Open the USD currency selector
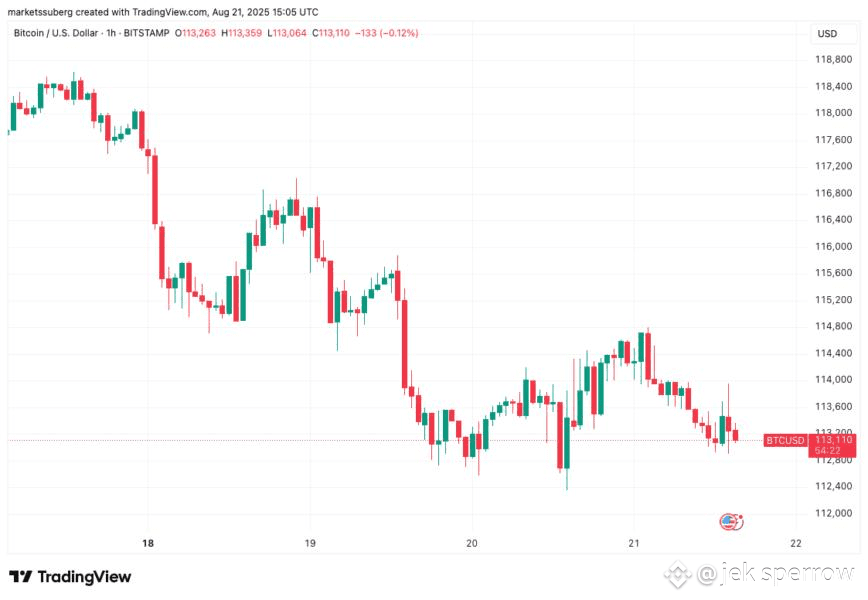Image resolution: width=868 pixels, height=600 pixels. [x=827, y=34]
